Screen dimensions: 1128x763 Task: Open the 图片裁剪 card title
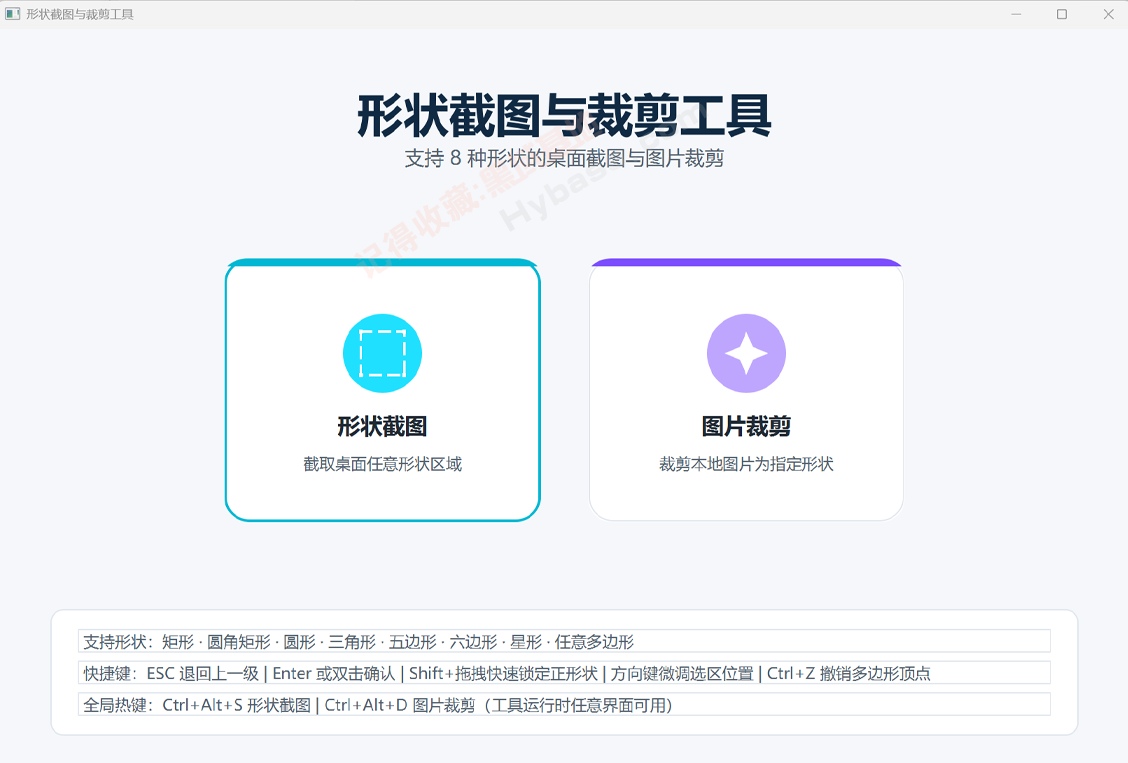coord(746,426)
